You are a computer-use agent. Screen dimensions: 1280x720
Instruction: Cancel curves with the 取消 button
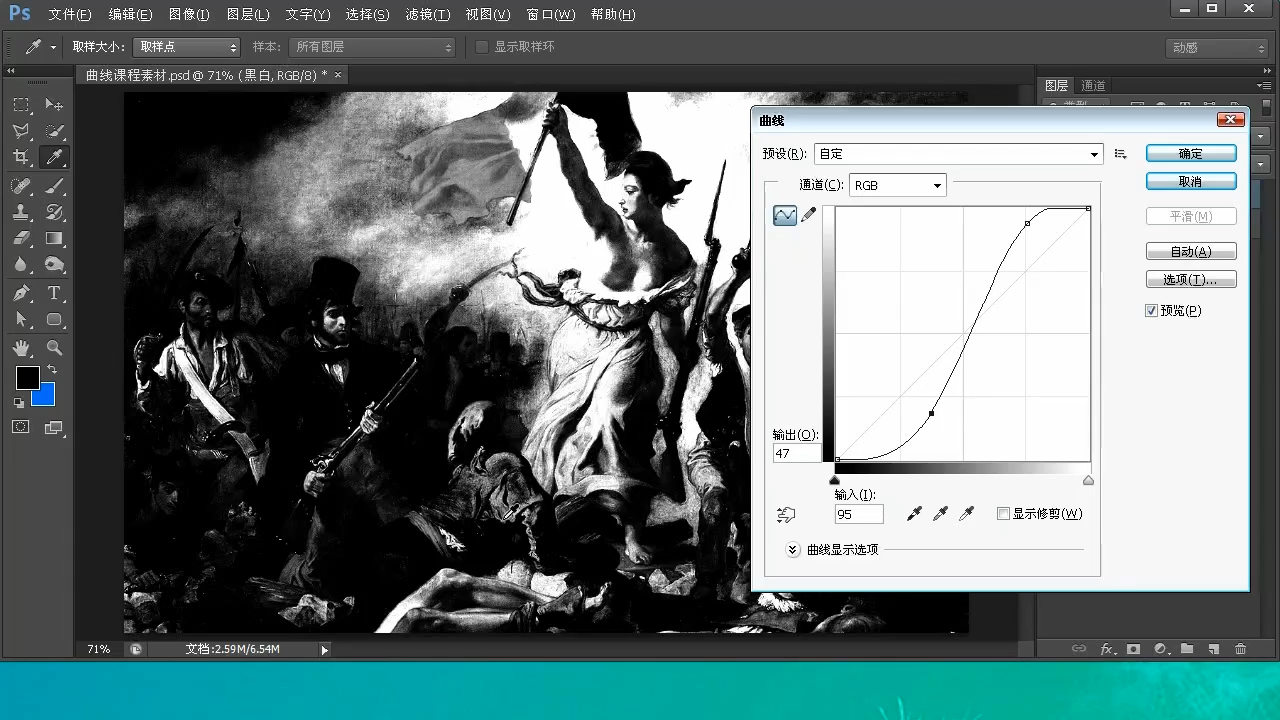(1191, 182)
